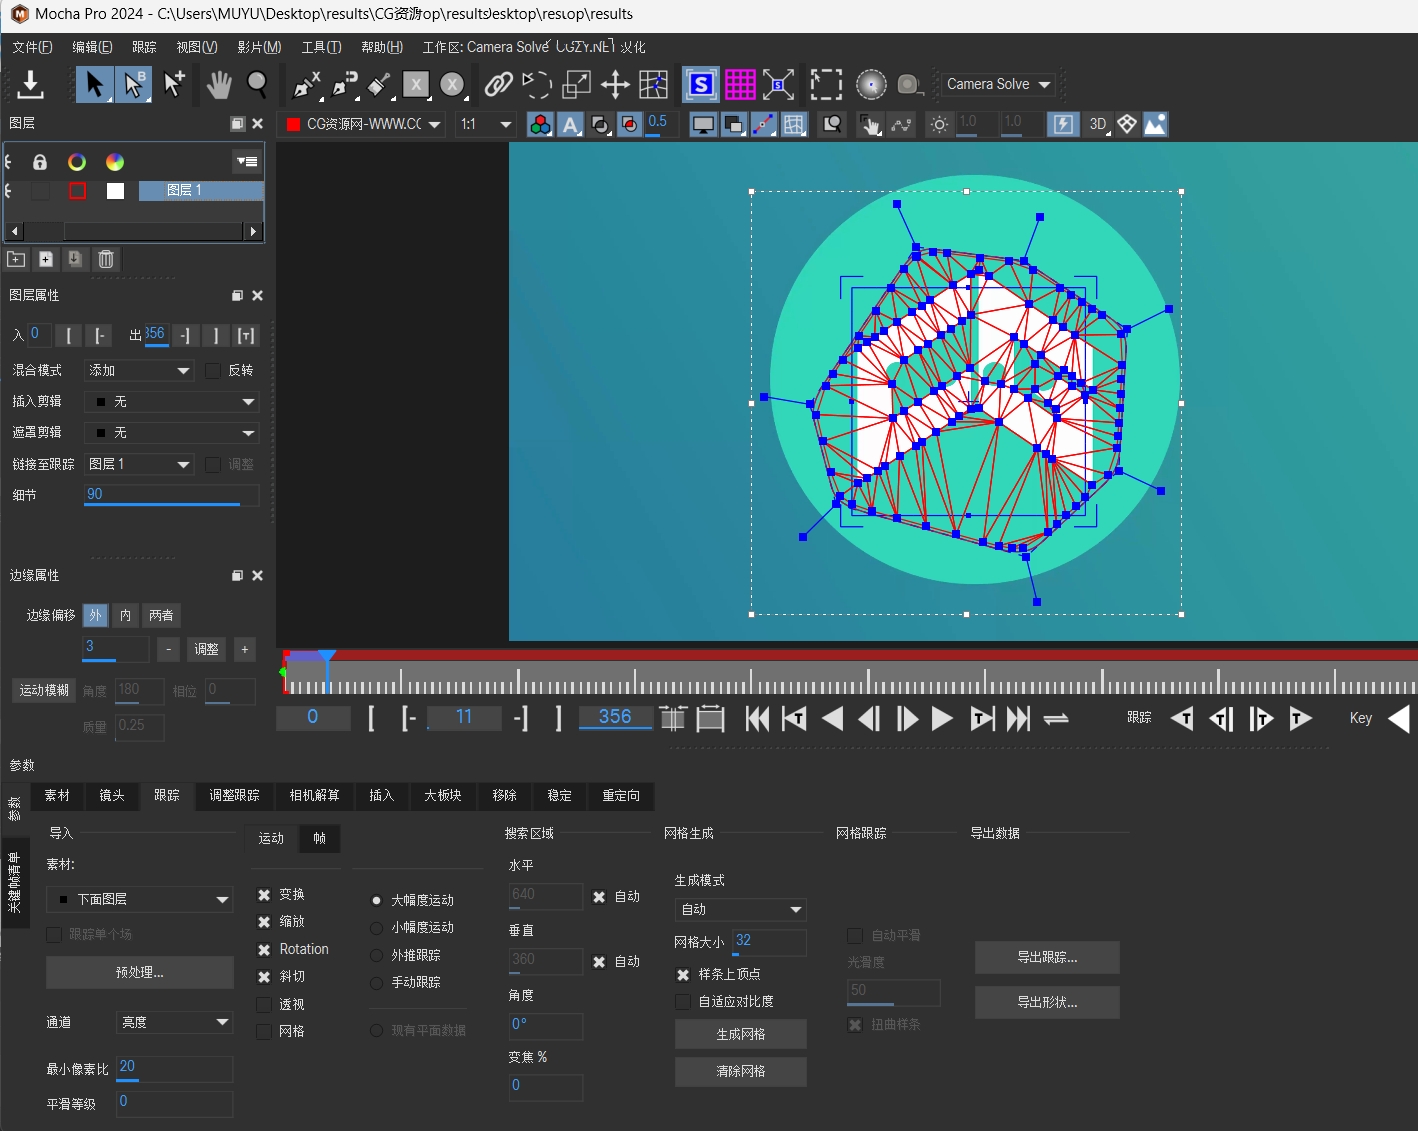Image resolution: width=1418 pixels, height=1131 pixels.
Task: Toggle the playback loop mode icon
Action: pyautogui.click(x=1056, y=718)
